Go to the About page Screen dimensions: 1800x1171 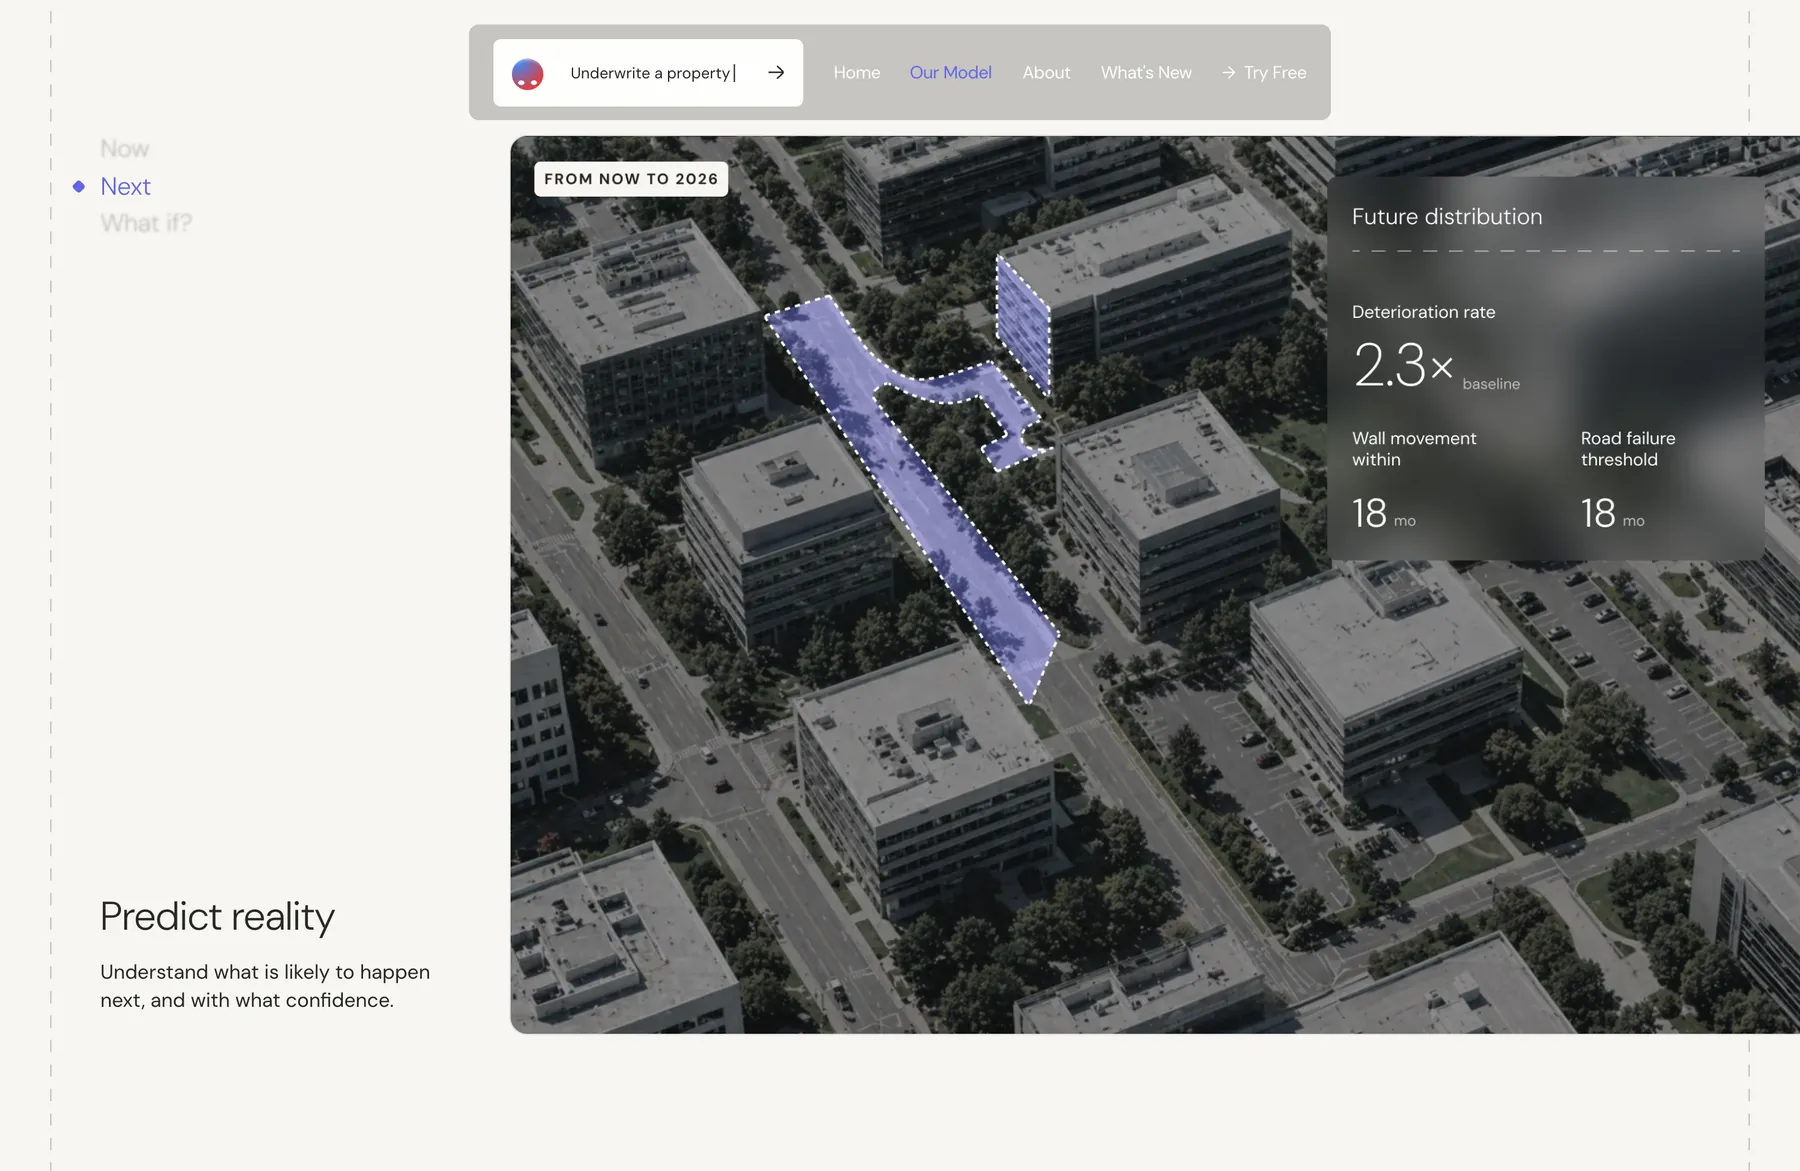[x=1046, y=72]
